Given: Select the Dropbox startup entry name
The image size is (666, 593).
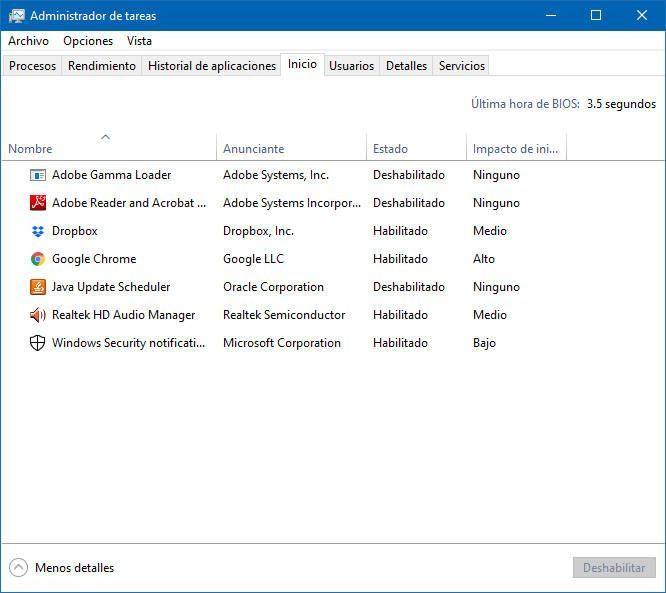Looking at the screenshot, I should pos(75,231).
